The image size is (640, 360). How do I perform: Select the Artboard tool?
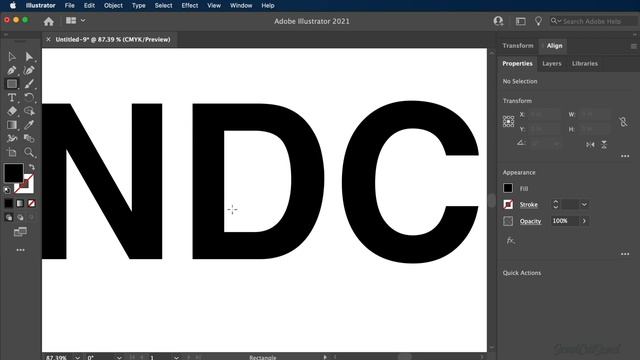12,153
